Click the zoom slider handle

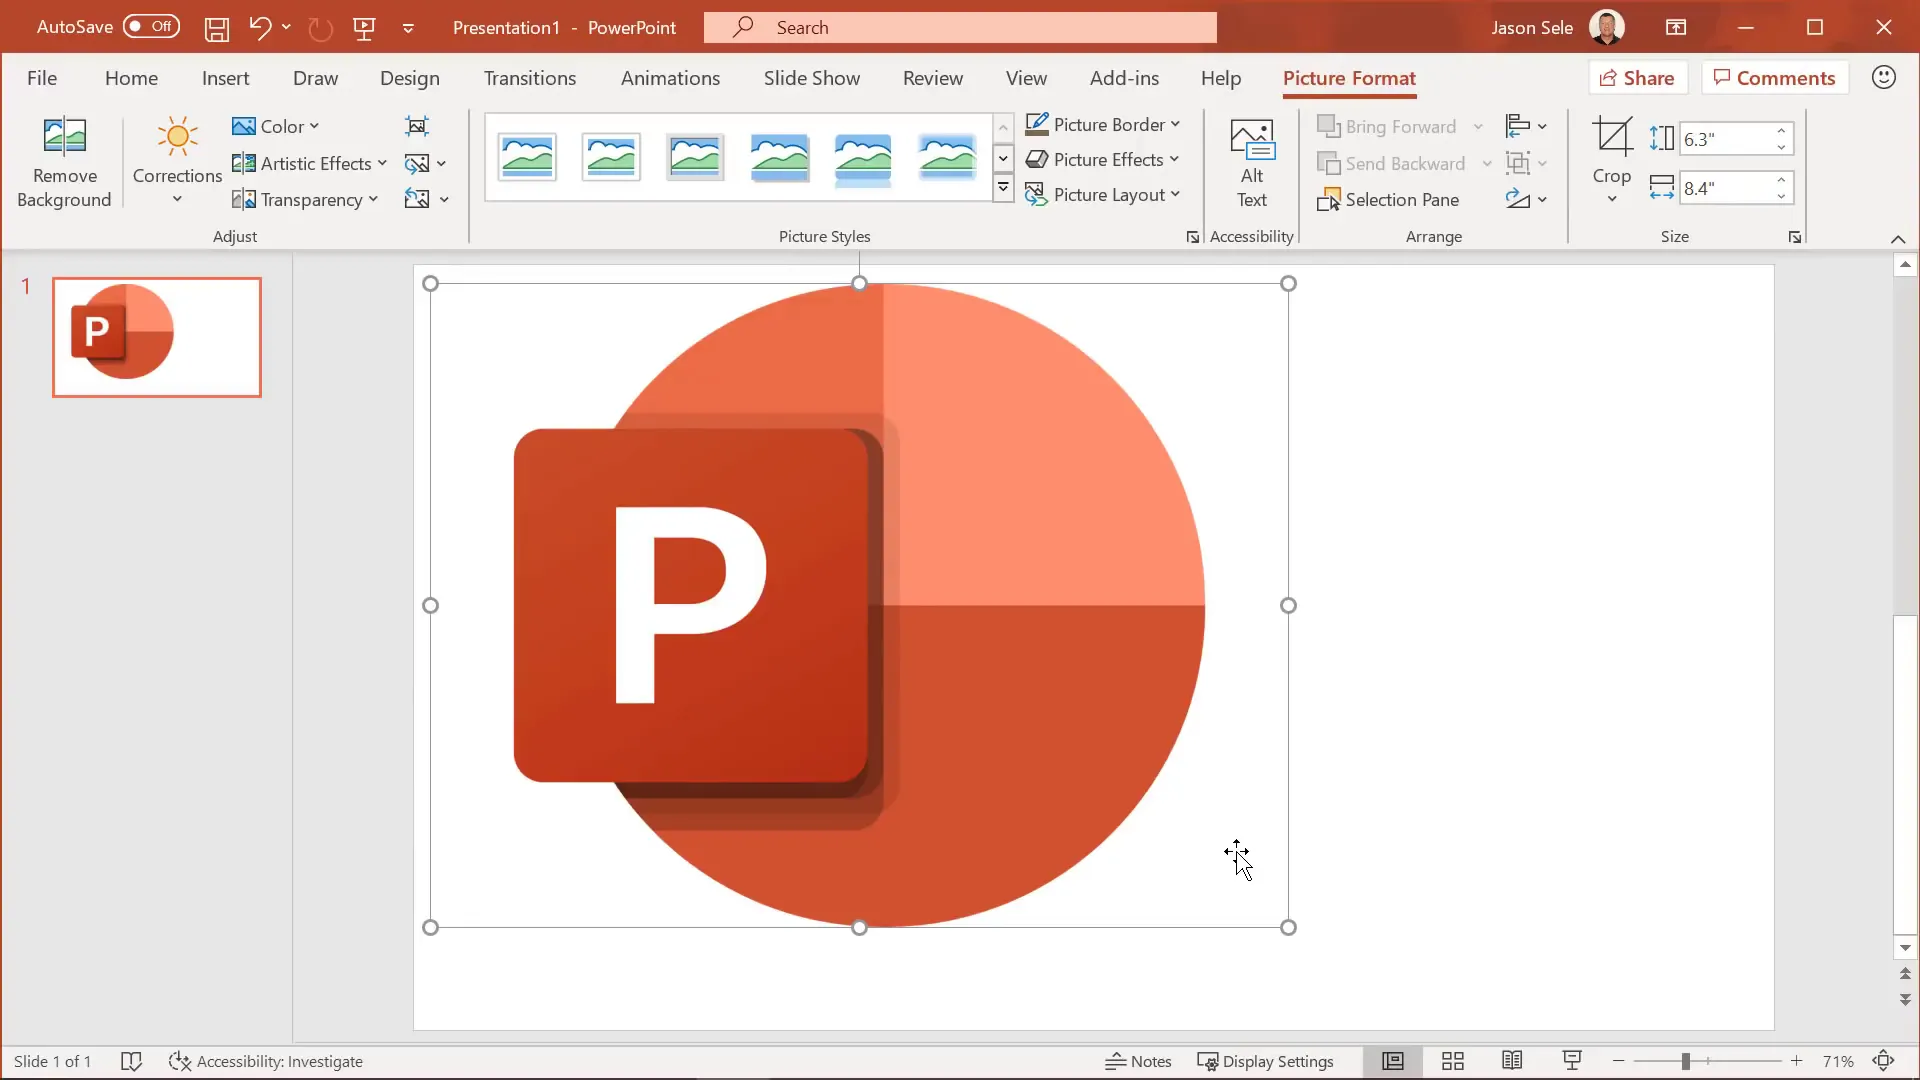point(1686,1061)
